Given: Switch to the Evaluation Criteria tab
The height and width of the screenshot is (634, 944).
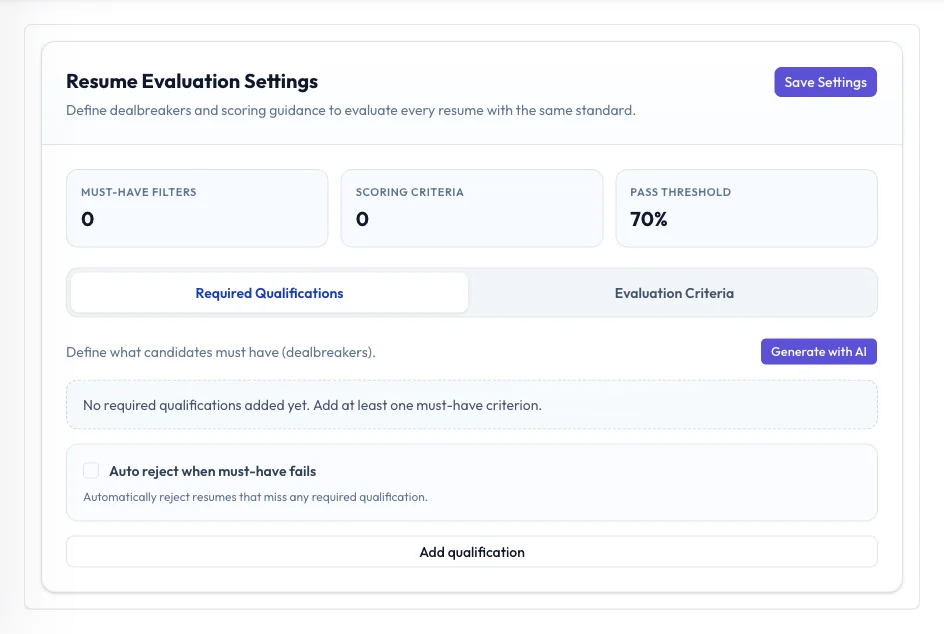Looking at the screenshot, I should (x=674, y=293).
